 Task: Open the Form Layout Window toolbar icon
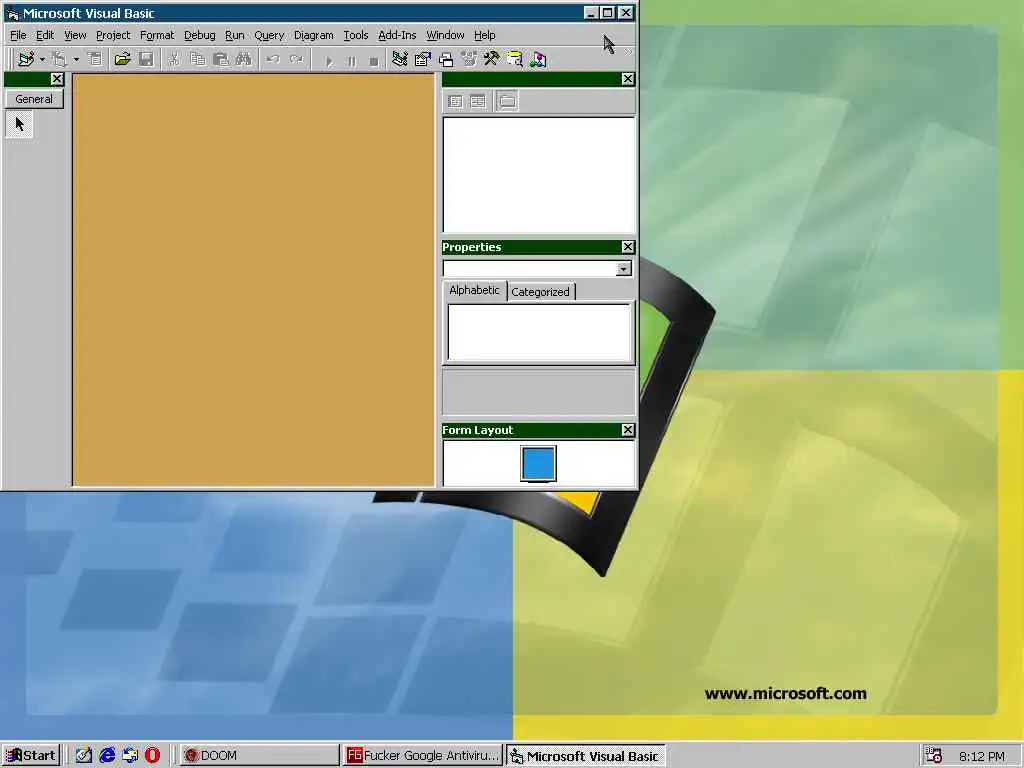pyautogui.click(x=446, y=59)
